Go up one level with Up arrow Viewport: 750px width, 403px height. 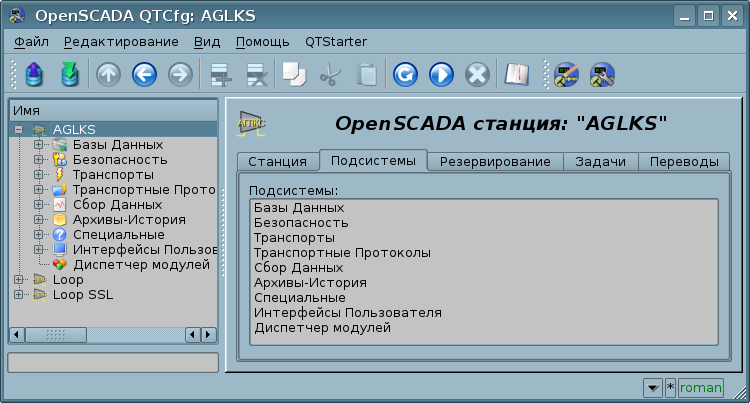pos(108,75)
